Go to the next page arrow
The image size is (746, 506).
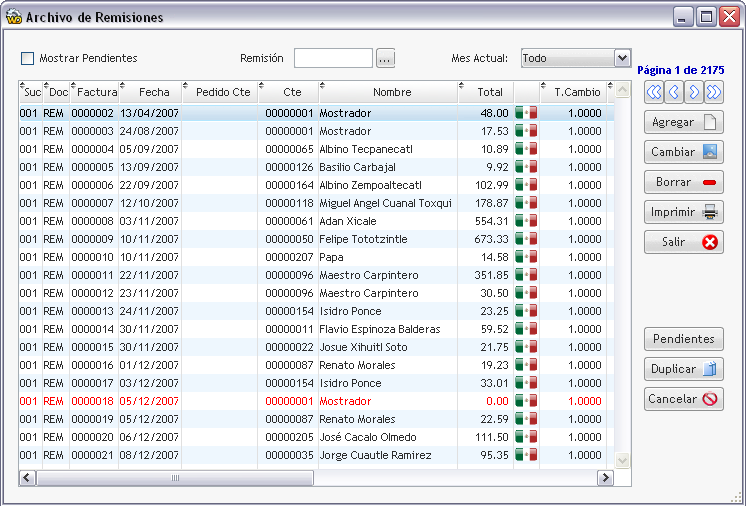pos(694,92)
